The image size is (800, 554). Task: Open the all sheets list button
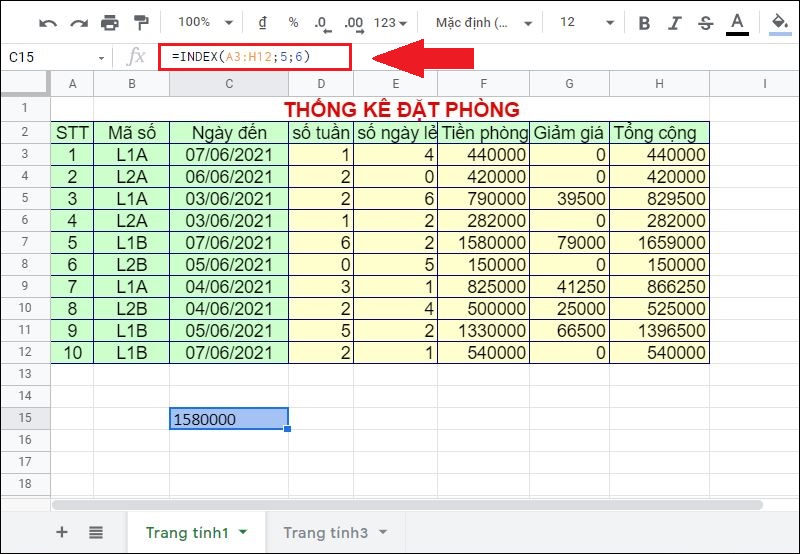[x=96, y=532]
